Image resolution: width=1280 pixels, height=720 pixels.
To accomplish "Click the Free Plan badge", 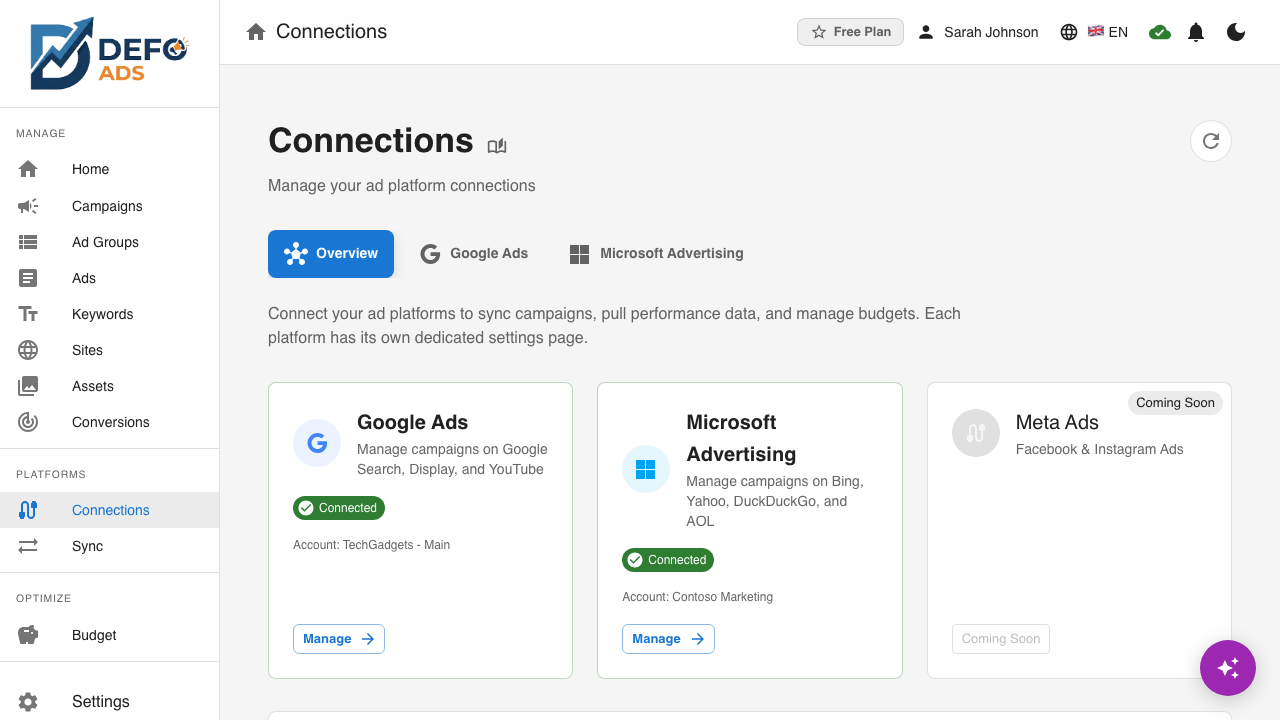I will (850, 32).
